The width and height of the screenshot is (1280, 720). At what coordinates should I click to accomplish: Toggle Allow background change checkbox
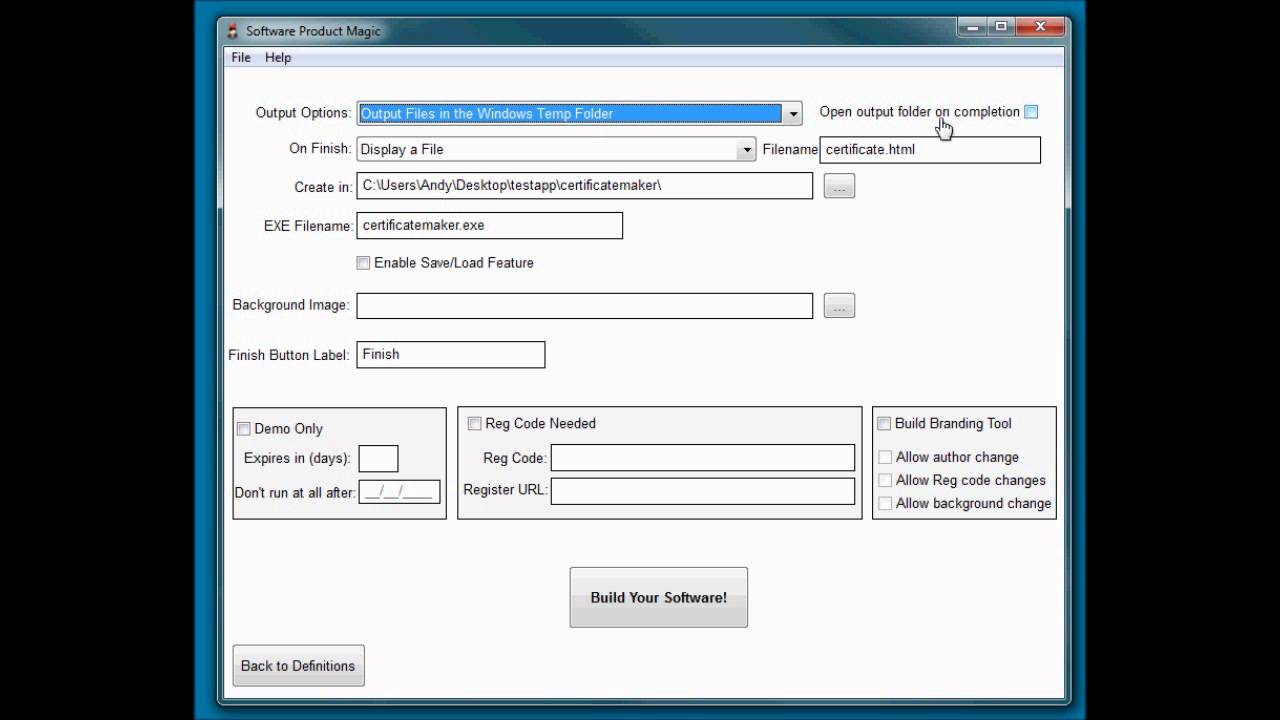885,503
